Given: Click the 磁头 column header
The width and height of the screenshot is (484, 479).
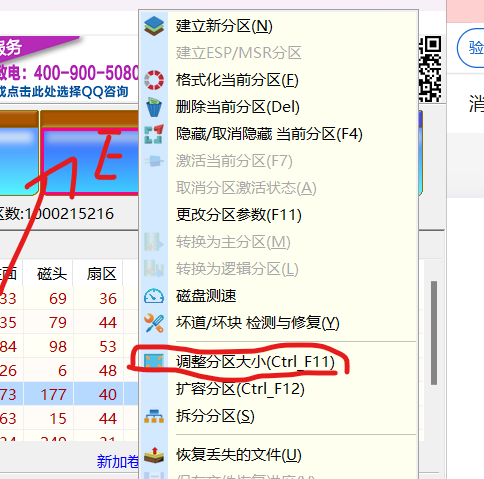Looking at the screenshot, I should [x=52, y=274].
